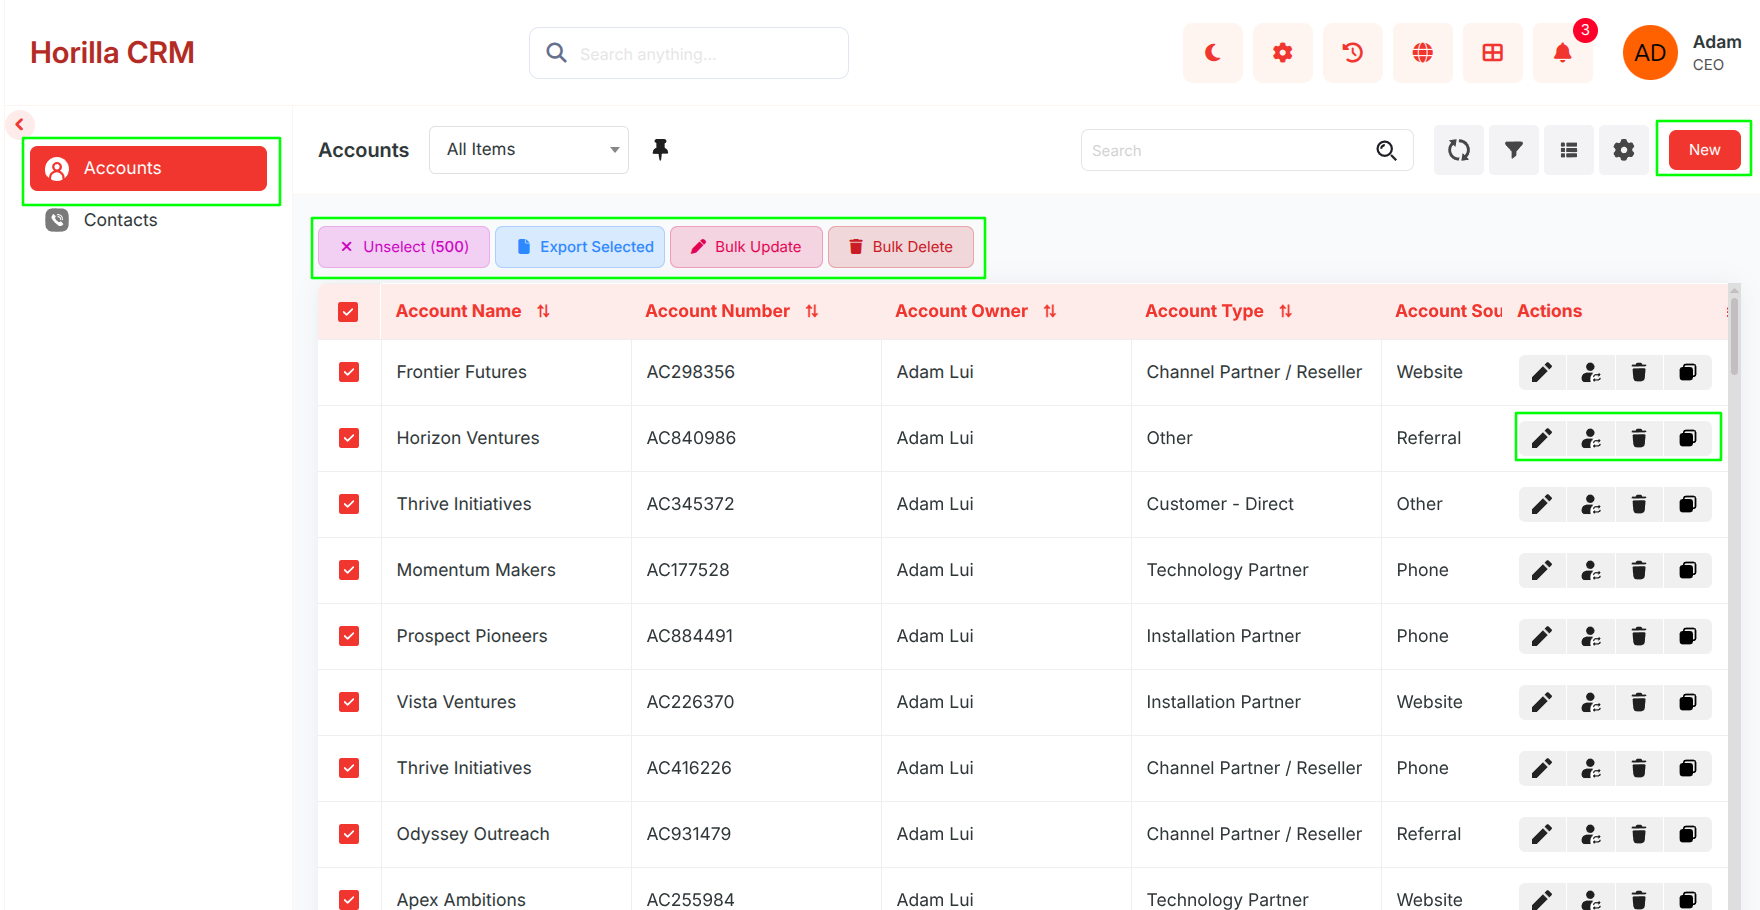Edit Odyssey Outreach with pencil icon
Image resolution: width=1760 pixels, height=910 pixels.
tap(1542, 834)
